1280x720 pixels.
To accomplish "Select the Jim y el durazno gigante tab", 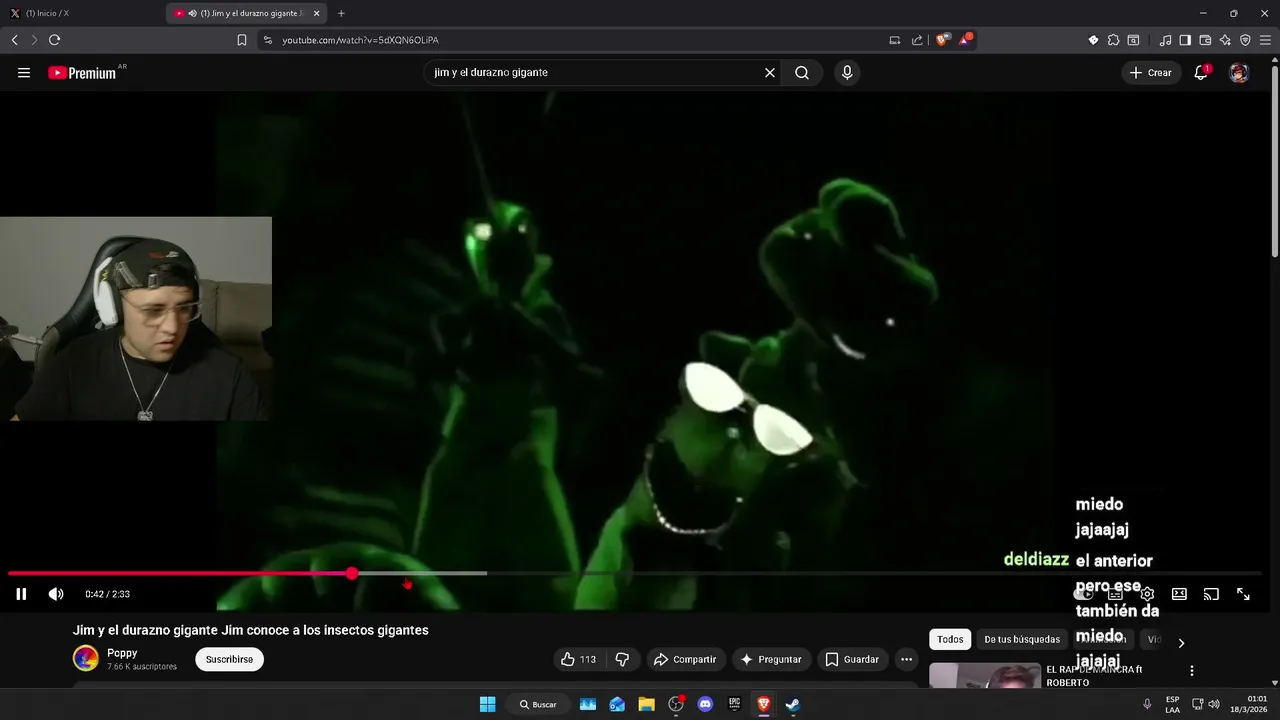I will [245, 13].
